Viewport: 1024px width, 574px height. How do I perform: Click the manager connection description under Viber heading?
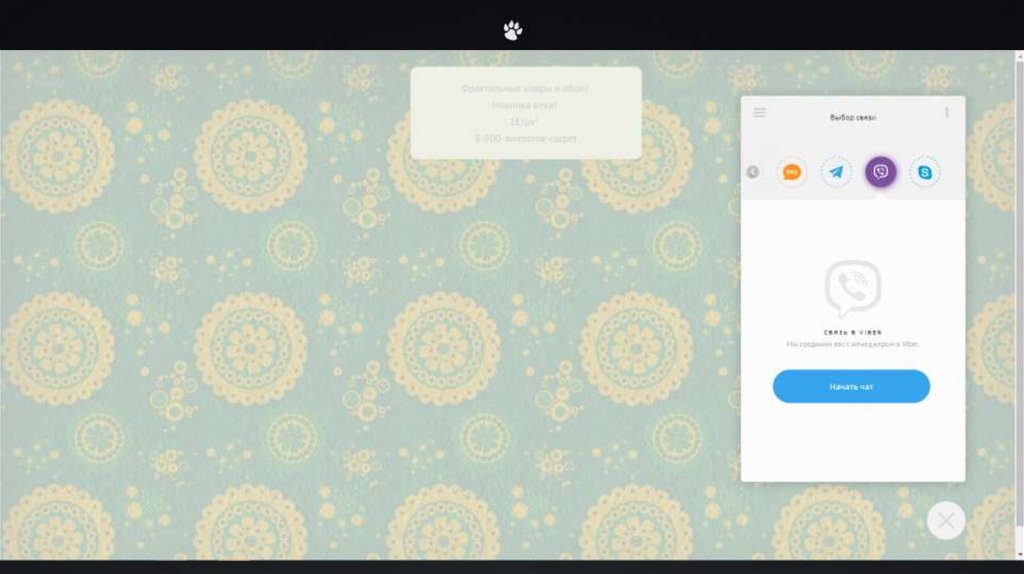point(852,344)
